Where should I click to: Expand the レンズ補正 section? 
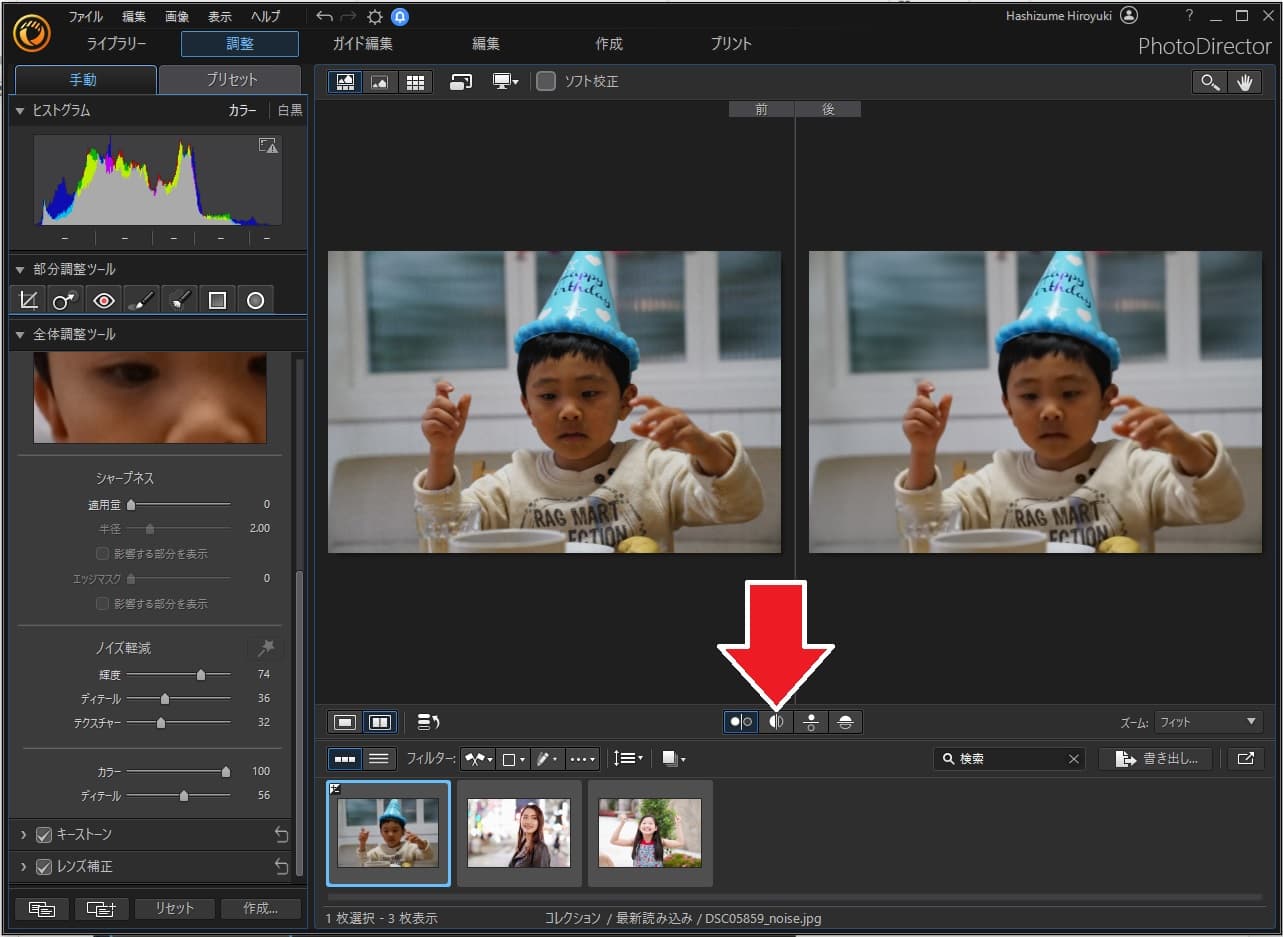pyautogui.click(x=23, y=867)
